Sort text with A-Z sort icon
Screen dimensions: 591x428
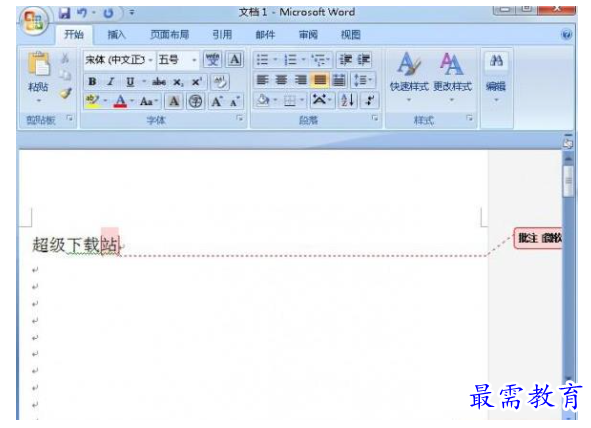point(347,100)
